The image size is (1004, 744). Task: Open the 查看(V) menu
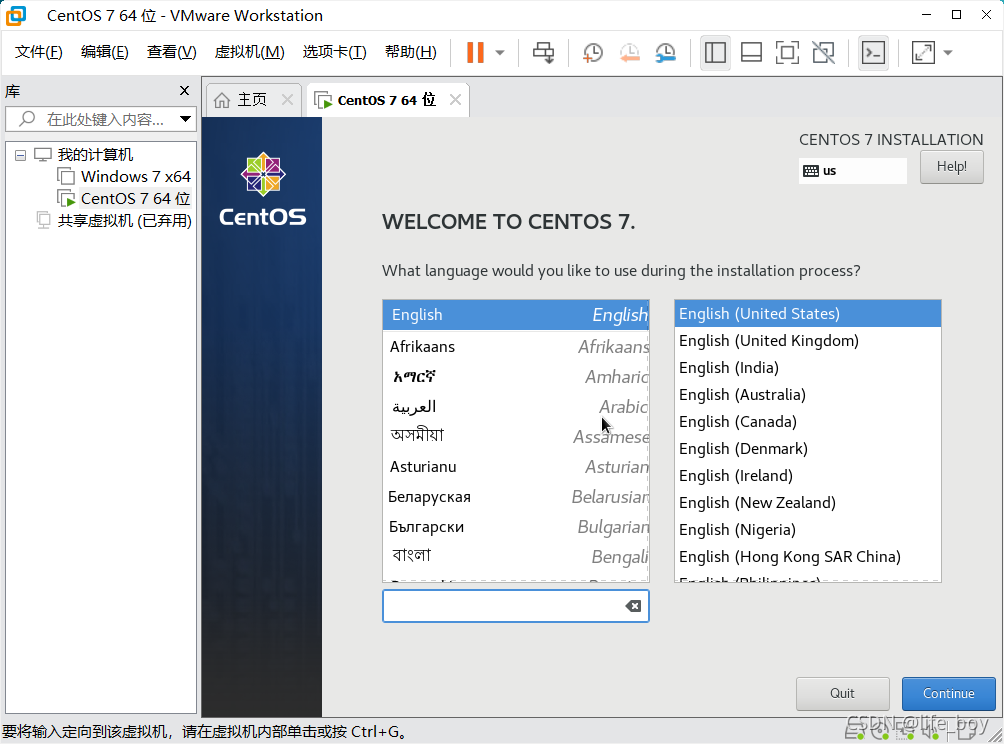172,52
